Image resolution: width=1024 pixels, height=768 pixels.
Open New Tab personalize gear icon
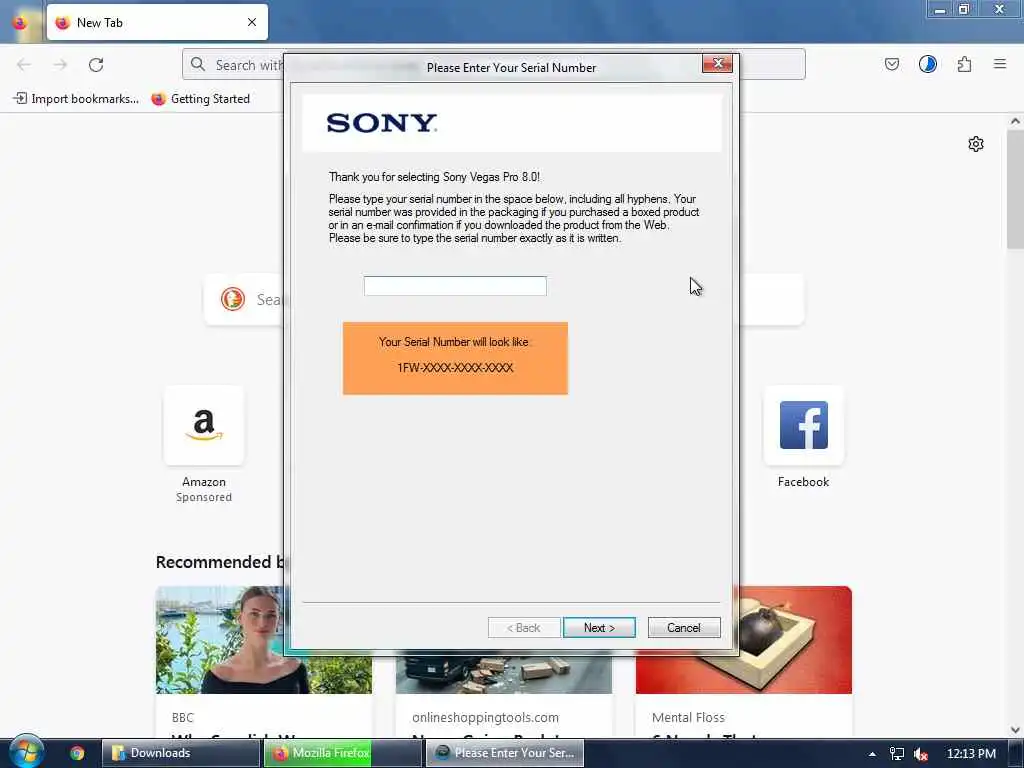[976, 144]
